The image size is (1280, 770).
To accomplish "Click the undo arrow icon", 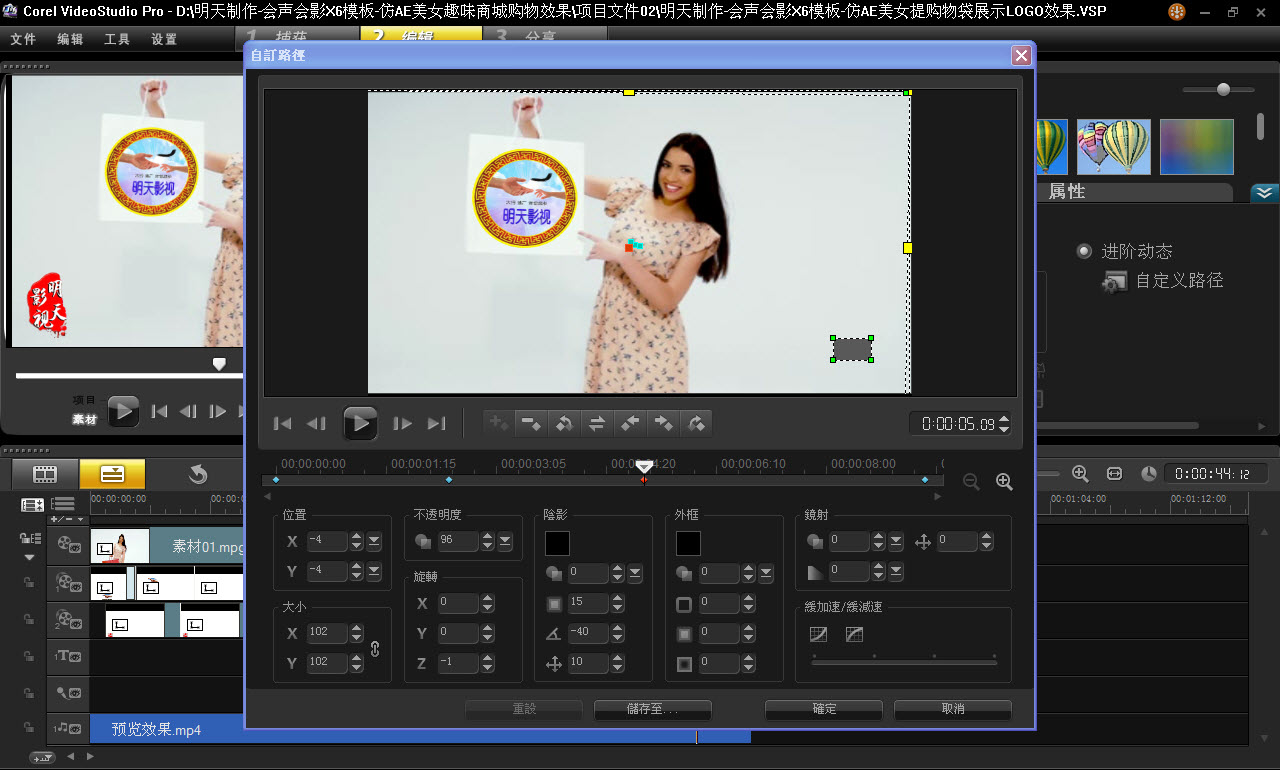I will tap(198, 474).
